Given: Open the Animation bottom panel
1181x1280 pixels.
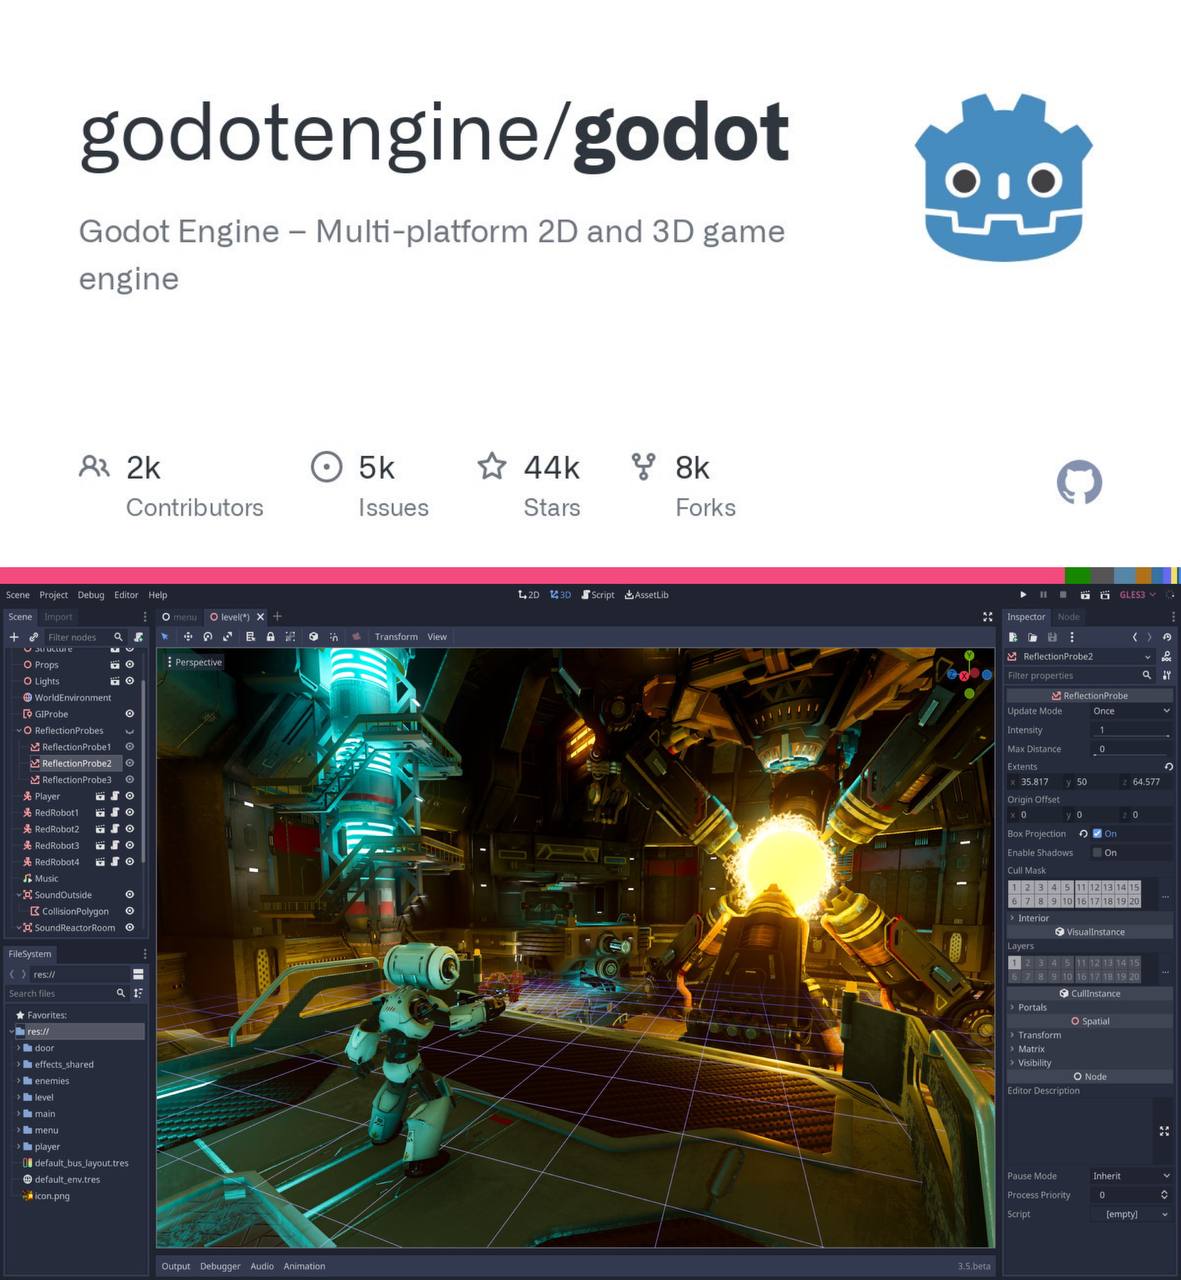Looking at the screenshot, I should tap(304, 1266).
